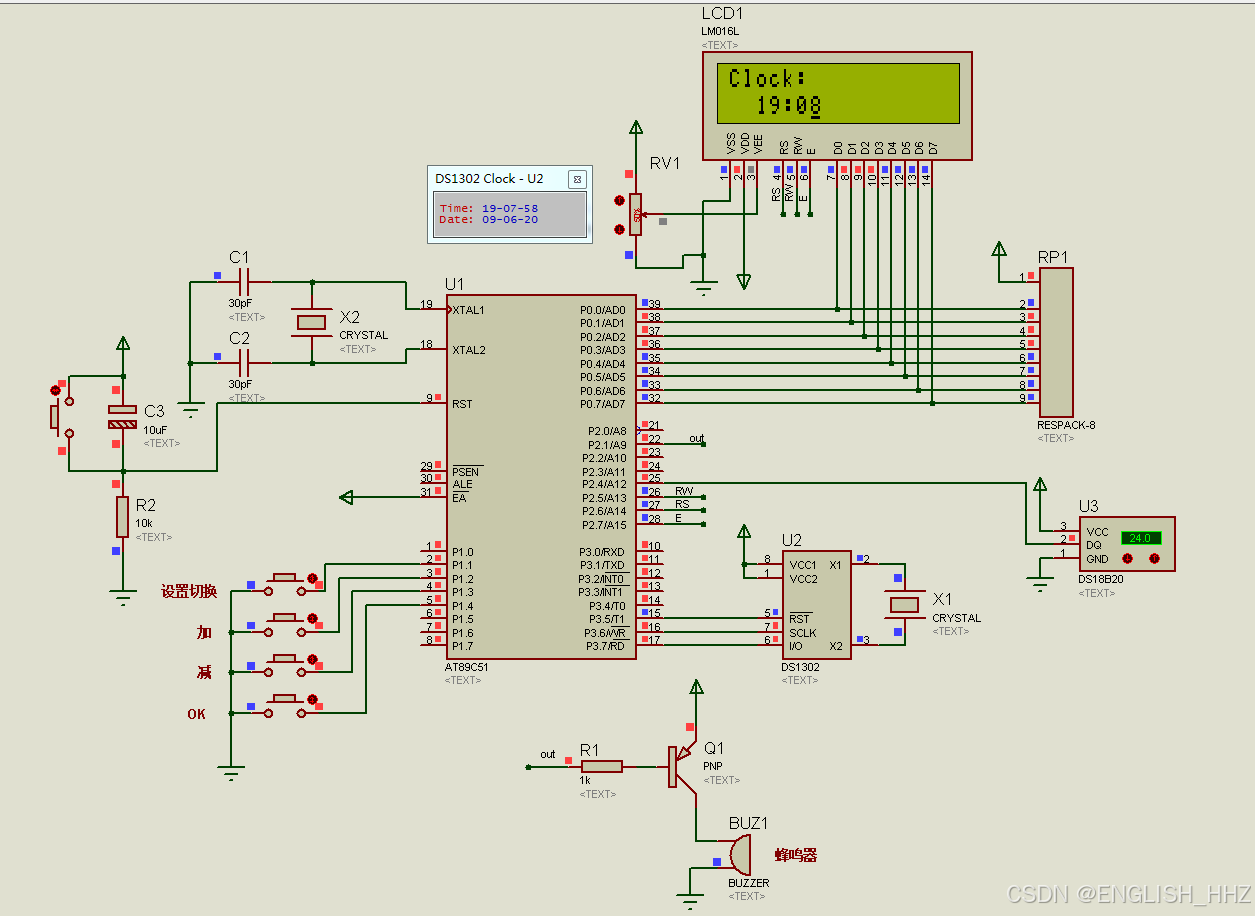
Task: Click the 减 push button switch
Action: click(285, 665)
